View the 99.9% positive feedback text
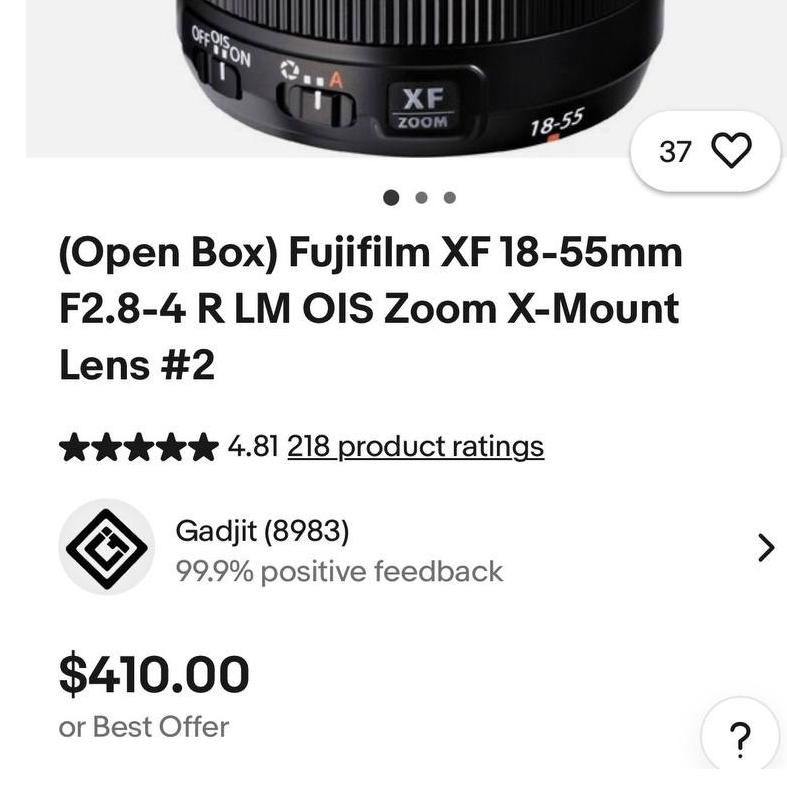The width and height of the screenshot is (787, 787). click(339, 571)
